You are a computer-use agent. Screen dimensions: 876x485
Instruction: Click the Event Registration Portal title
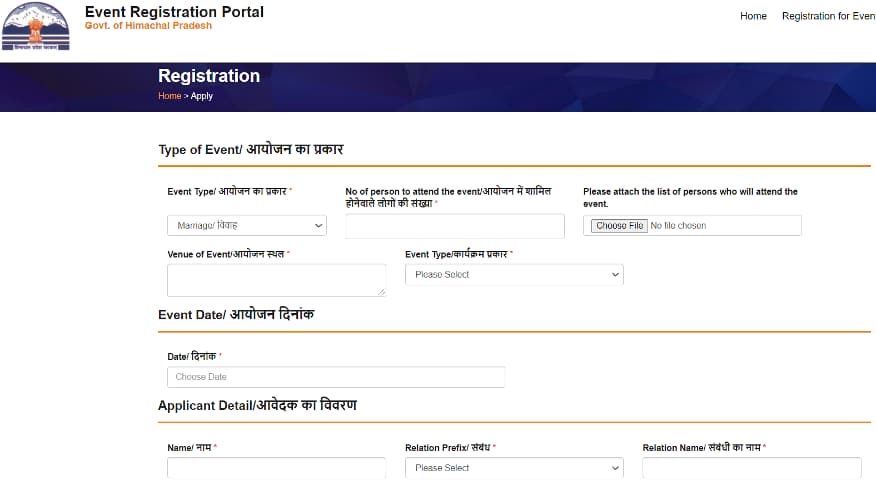[x=174, y=12]
